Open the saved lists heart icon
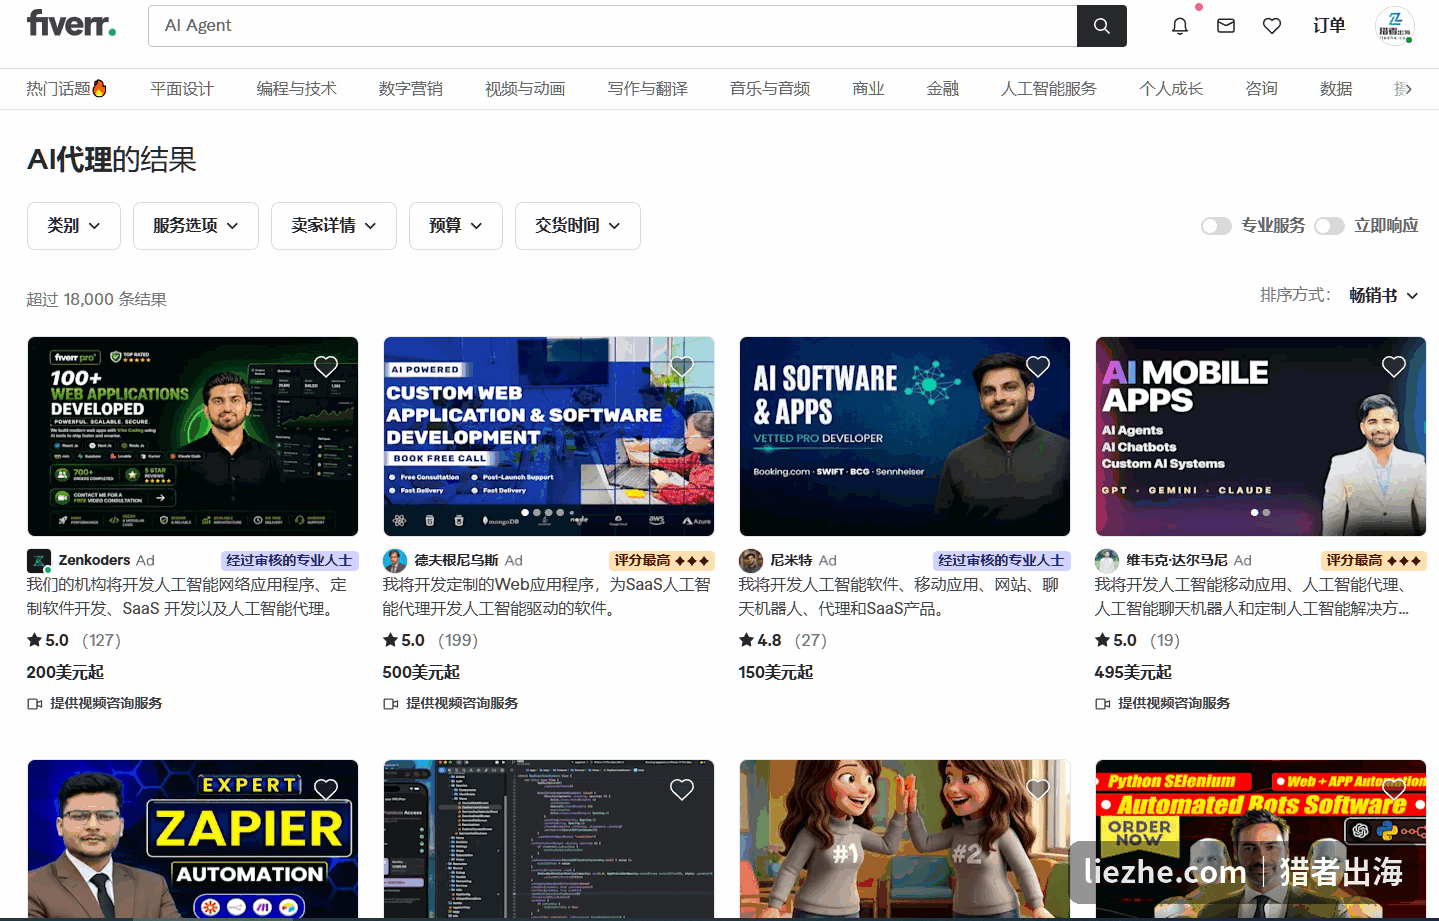Image resolution: width=1439 pixels, height=921 pixels. [x=1272, y=26]
